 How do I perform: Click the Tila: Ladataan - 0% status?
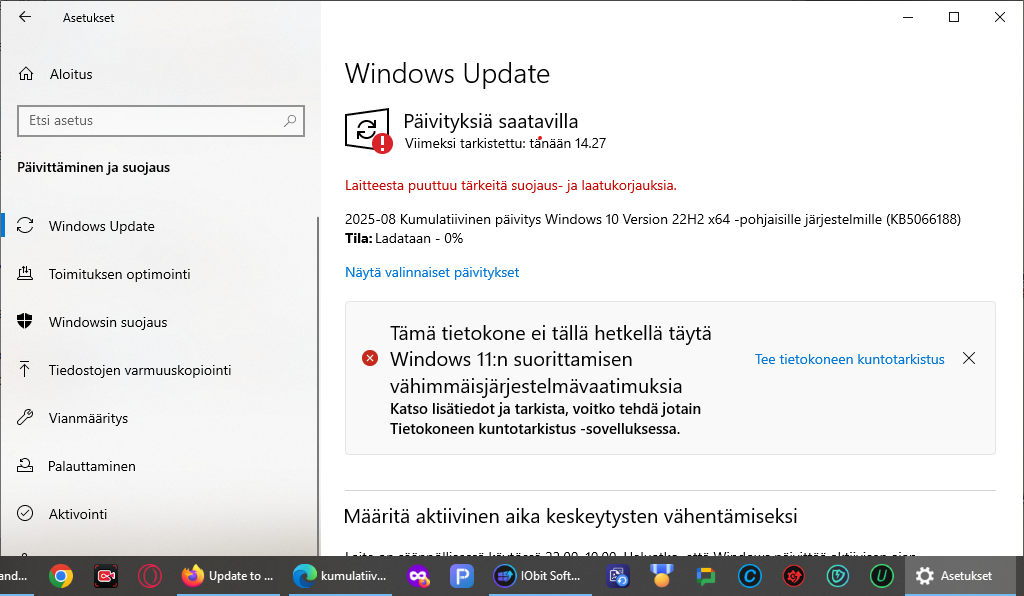[404, 238]
